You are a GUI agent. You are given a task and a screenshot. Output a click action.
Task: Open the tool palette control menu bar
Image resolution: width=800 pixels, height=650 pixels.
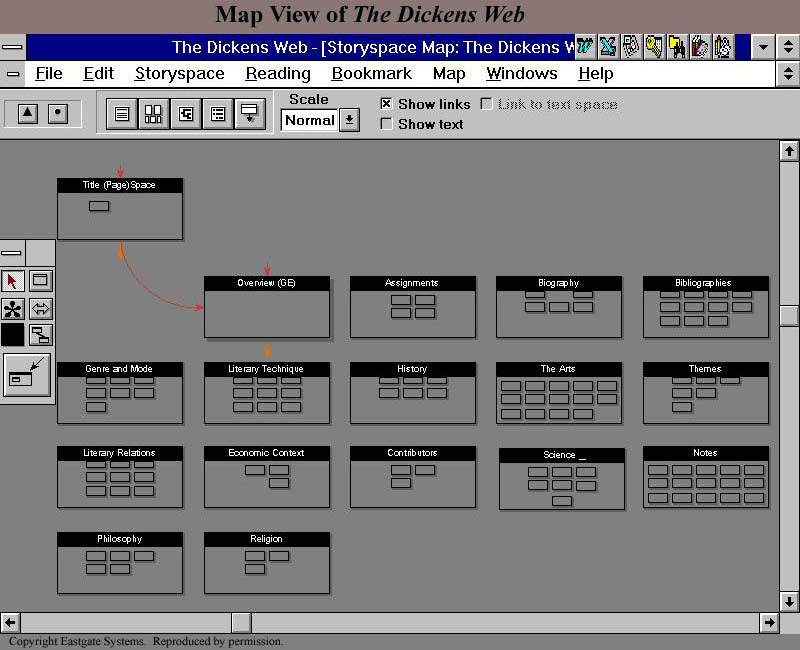(x=12, y=253)
